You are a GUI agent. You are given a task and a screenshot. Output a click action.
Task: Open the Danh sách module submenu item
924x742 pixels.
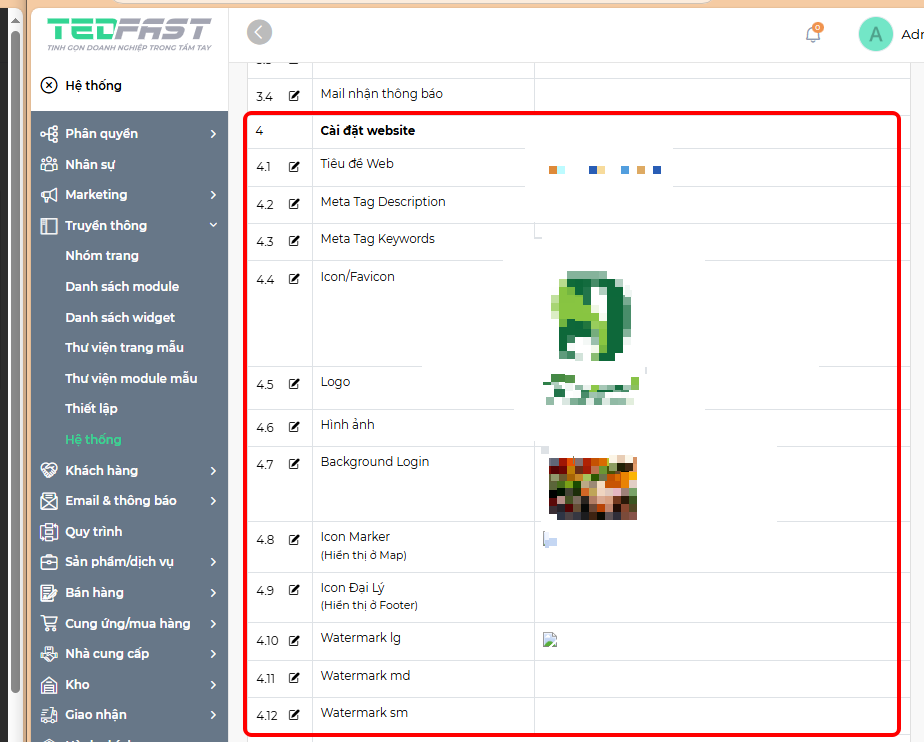click(x=122, y=287)
